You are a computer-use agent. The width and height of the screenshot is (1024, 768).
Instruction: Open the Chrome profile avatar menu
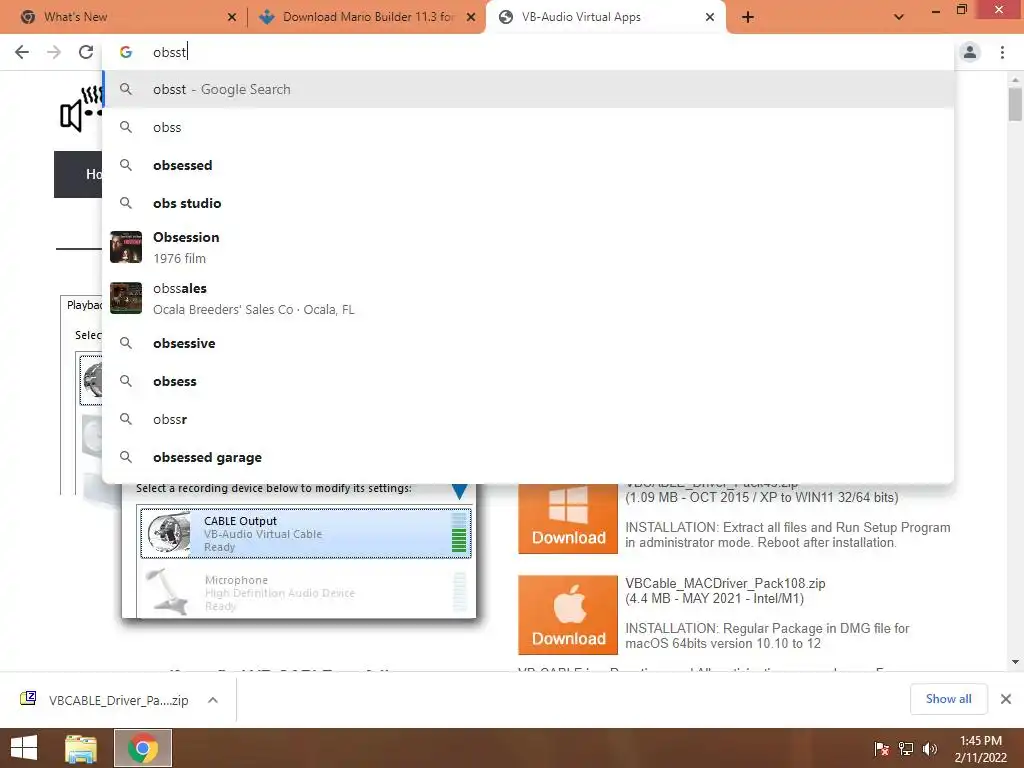[970, 52]
